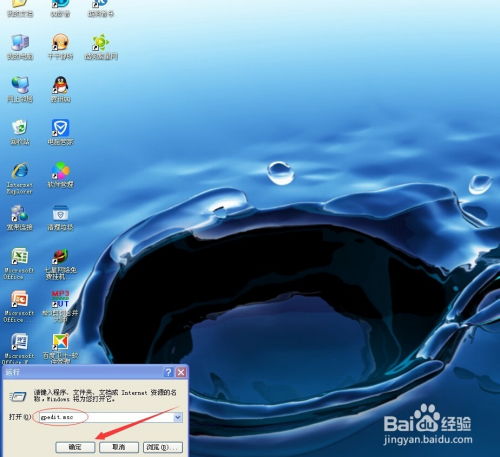The image size is (500, 457).
Task: Click 取消 (Cancel) in the Run dialog
Action: click(x=119, y=447)
